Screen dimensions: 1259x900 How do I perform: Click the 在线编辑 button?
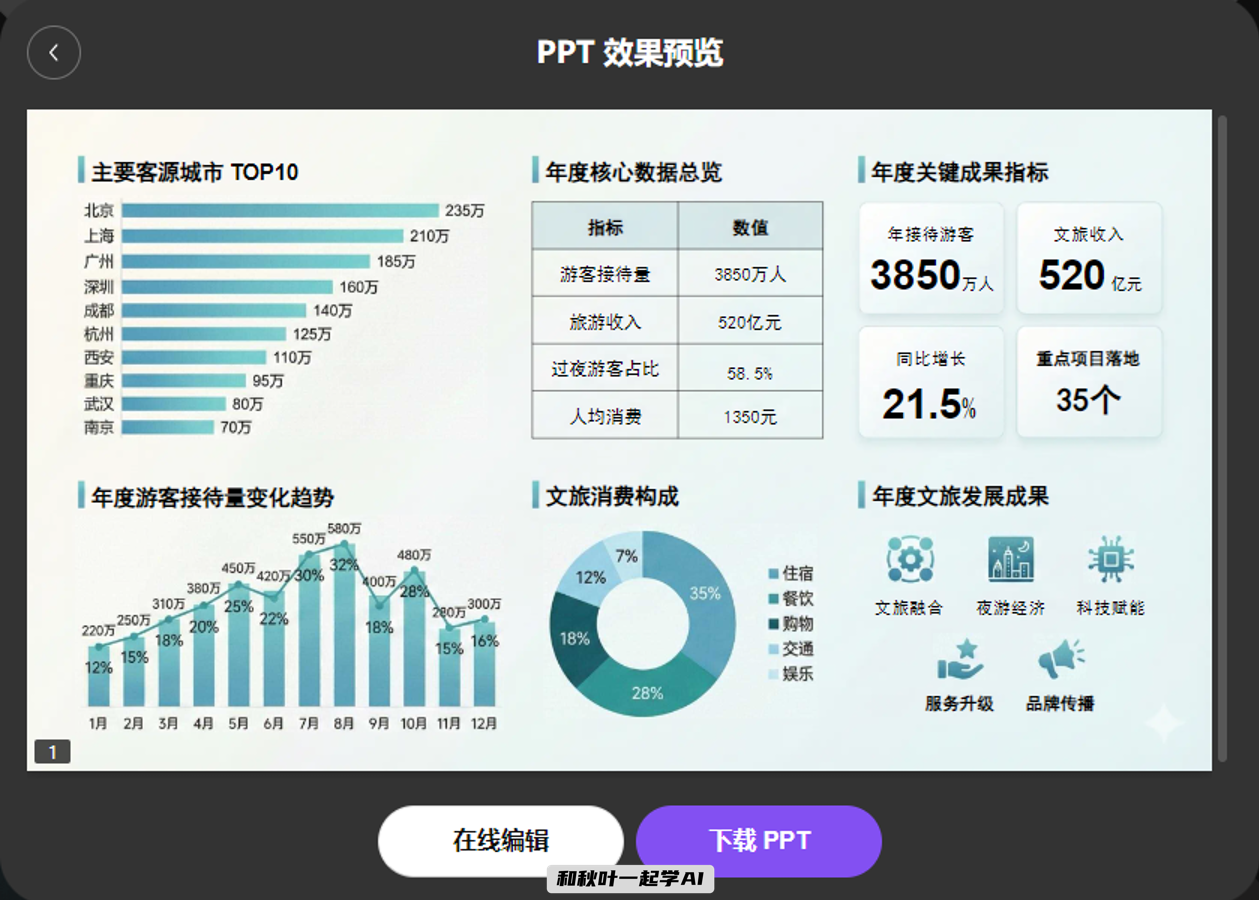499,841
